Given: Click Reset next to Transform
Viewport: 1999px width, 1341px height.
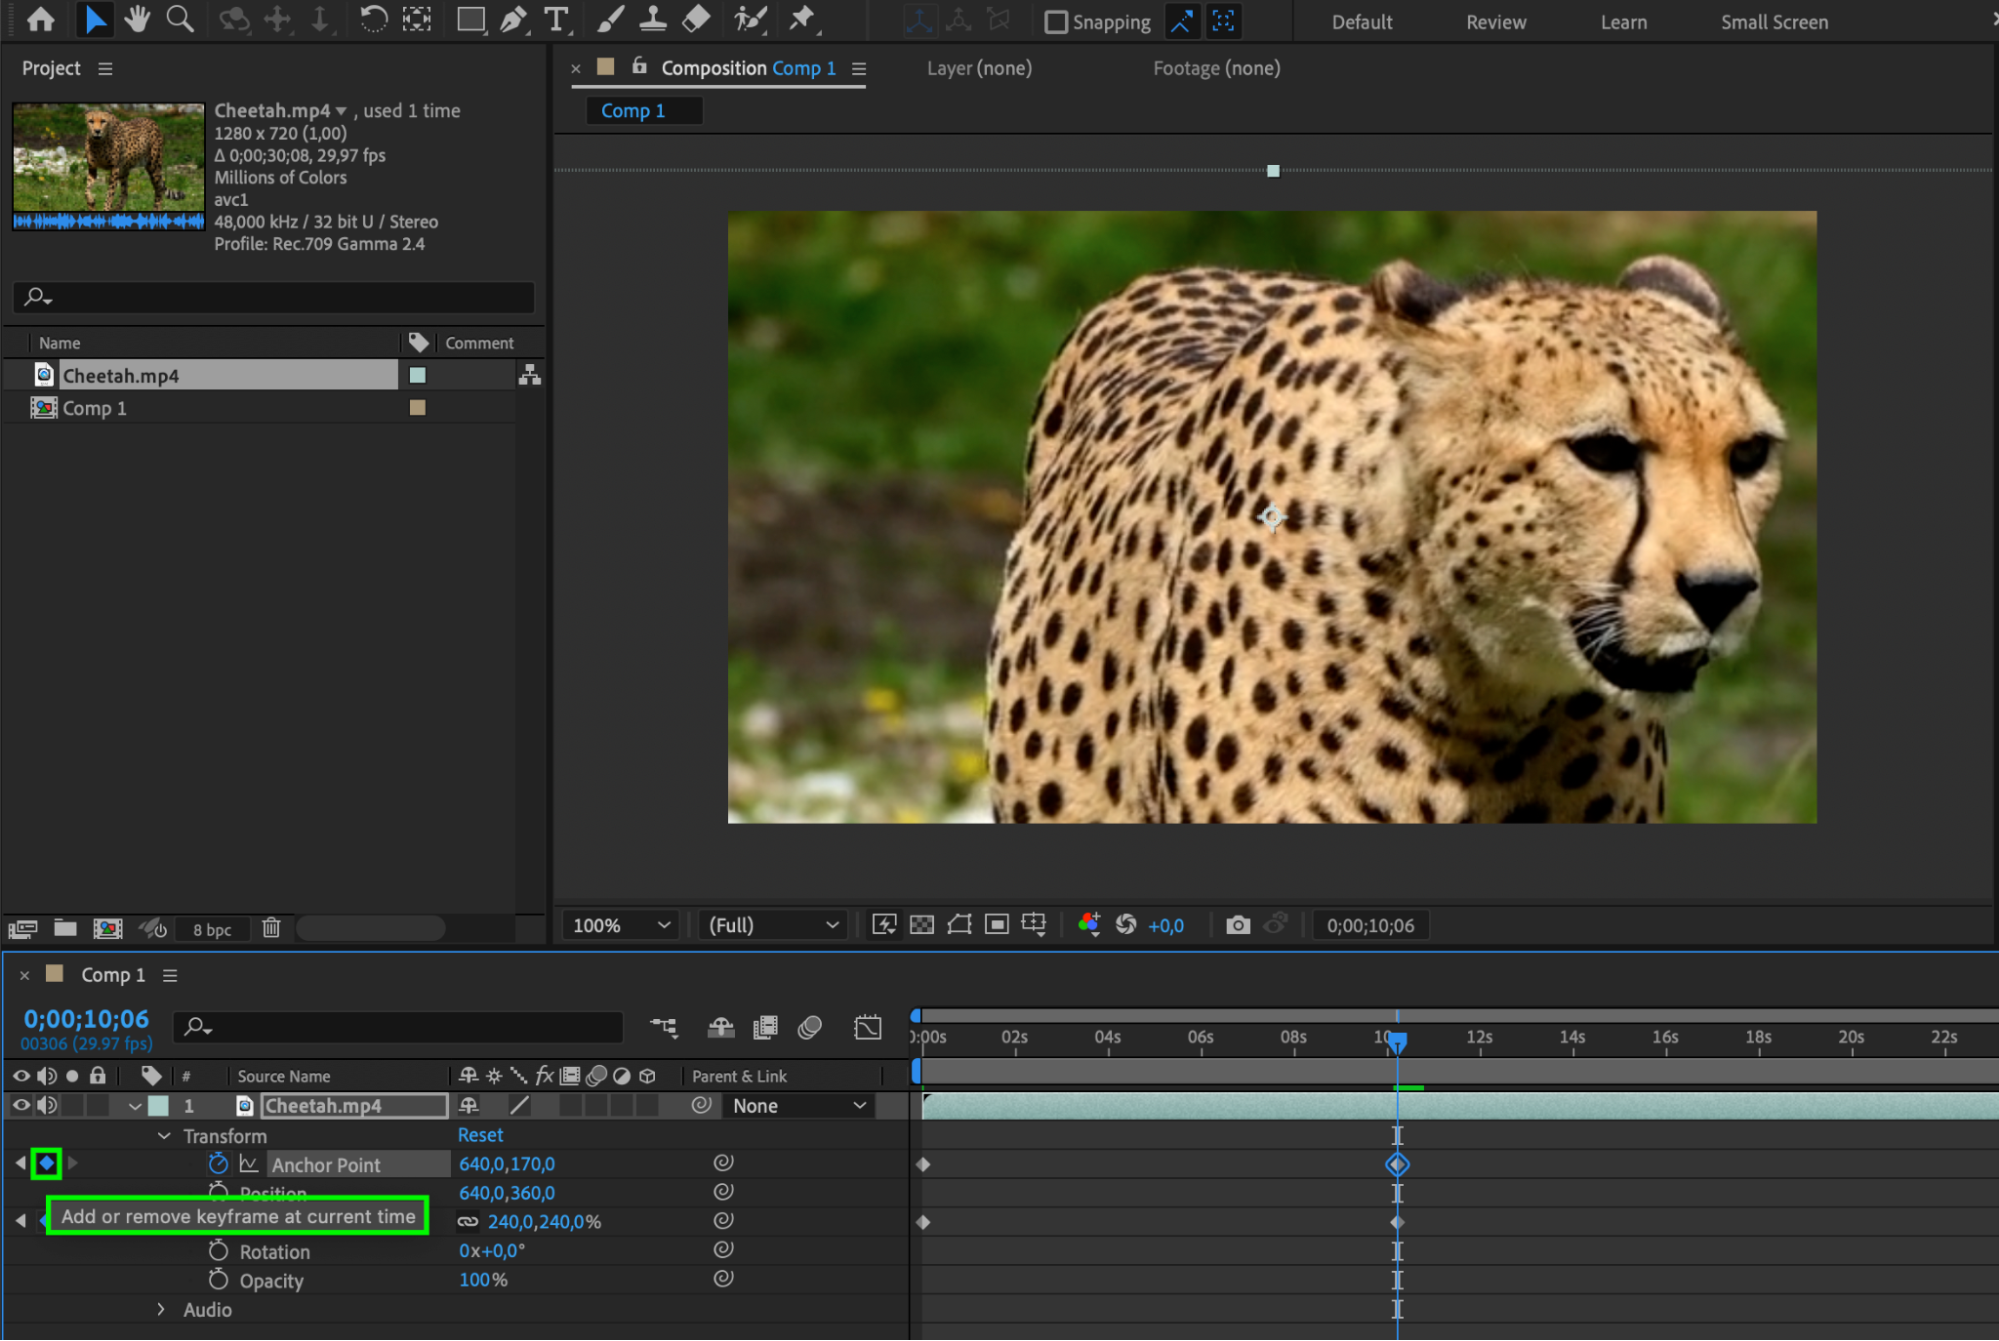Looking at the screenshot, I should (480, 1135).
